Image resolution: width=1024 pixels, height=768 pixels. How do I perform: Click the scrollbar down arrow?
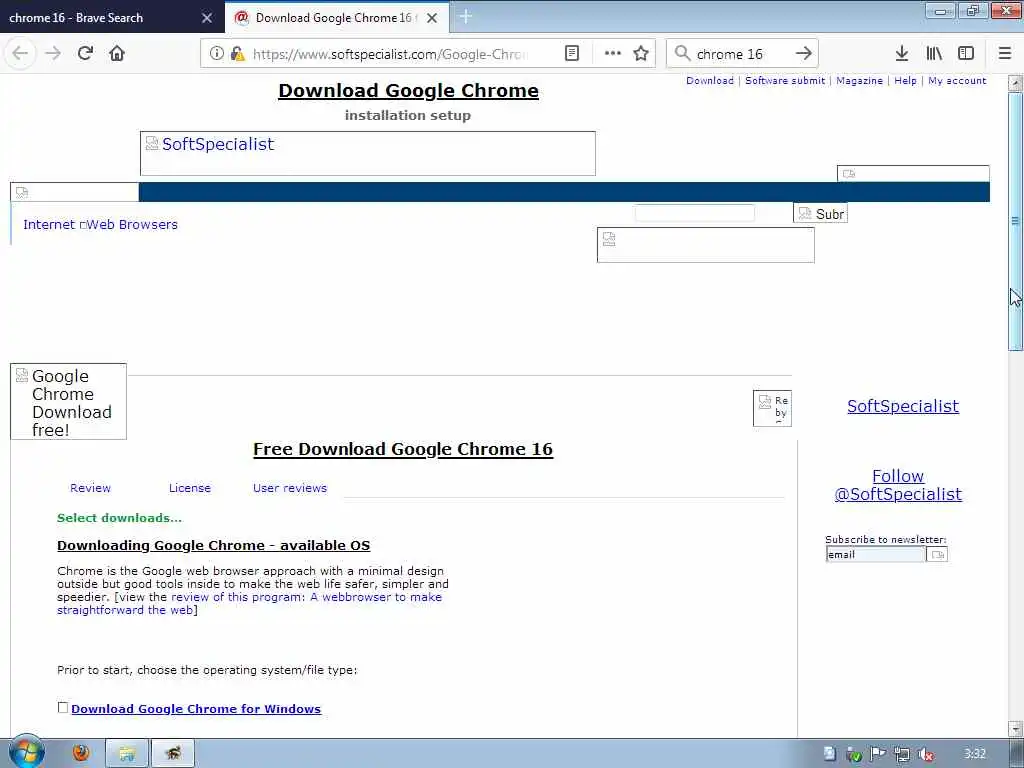tap(1015, 728)
